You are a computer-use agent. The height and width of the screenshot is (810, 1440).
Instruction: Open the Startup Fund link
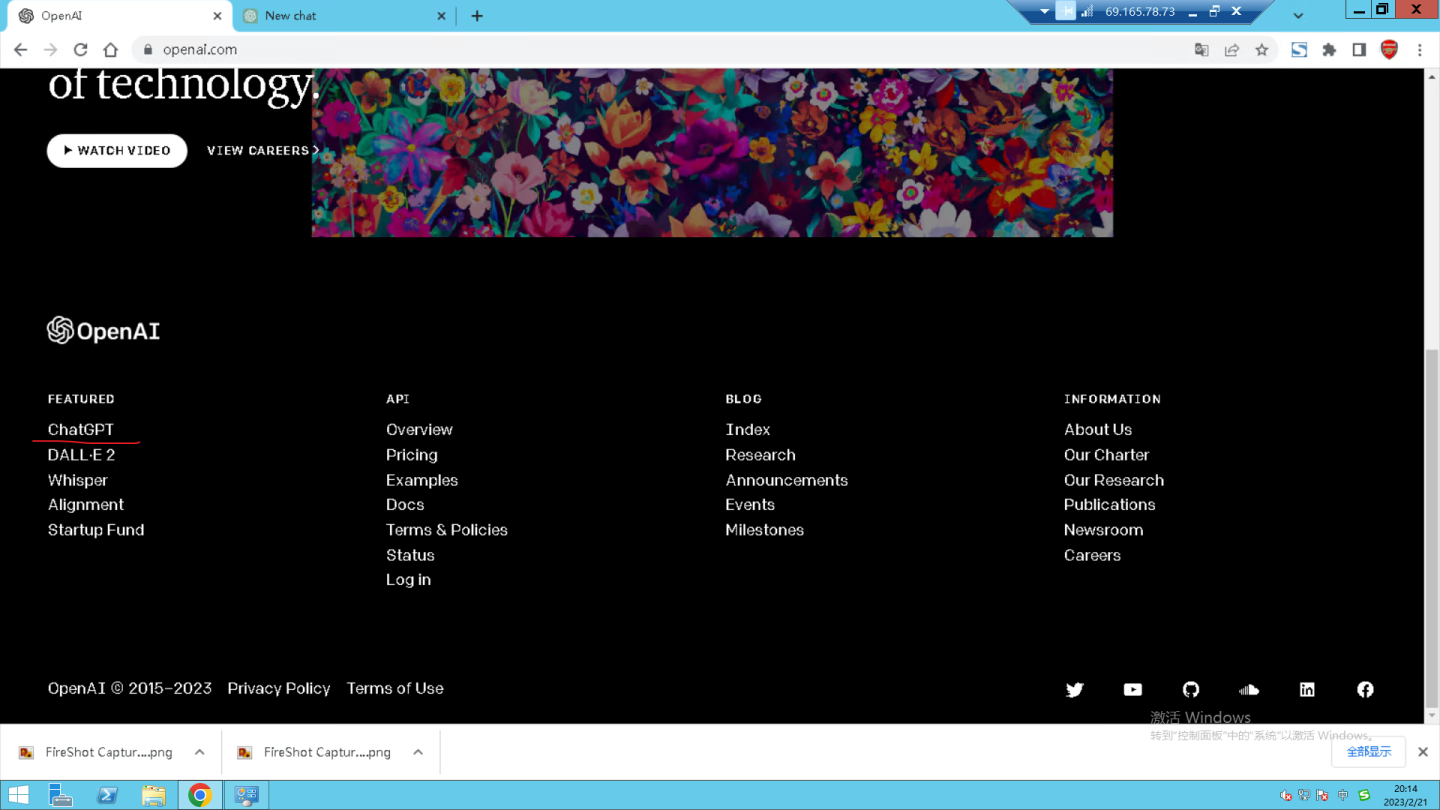click(x=96, y=530)
